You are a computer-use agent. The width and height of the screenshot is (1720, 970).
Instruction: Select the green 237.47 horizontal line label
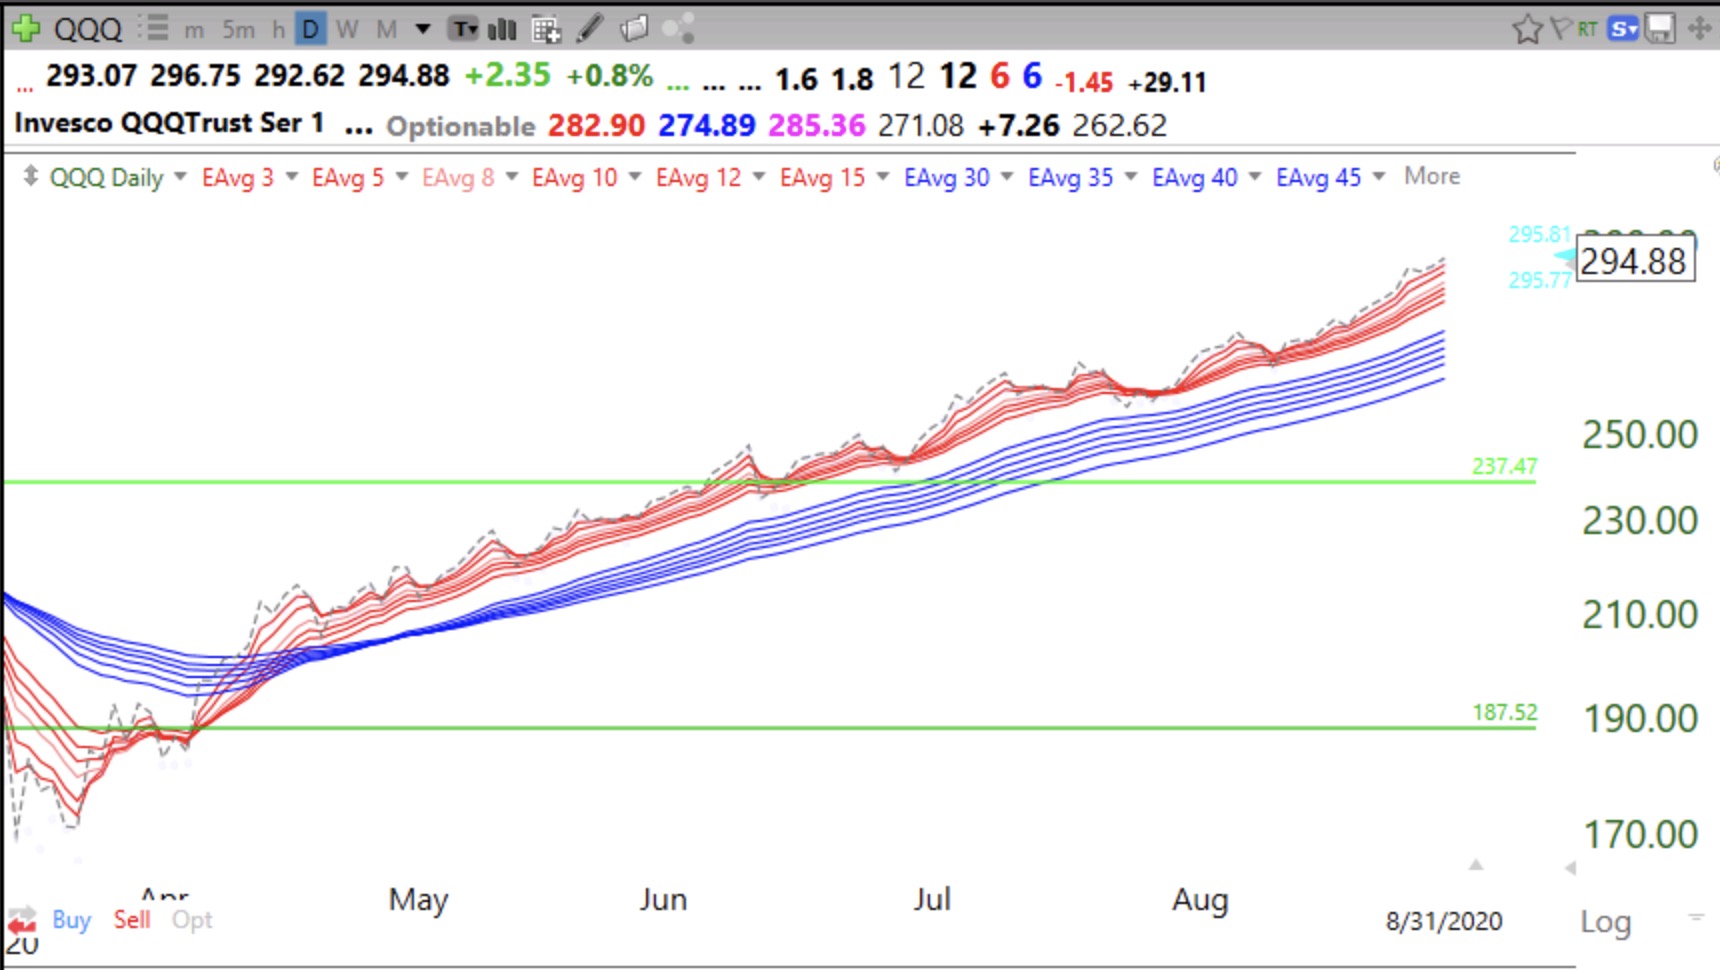click(1504, 466)
